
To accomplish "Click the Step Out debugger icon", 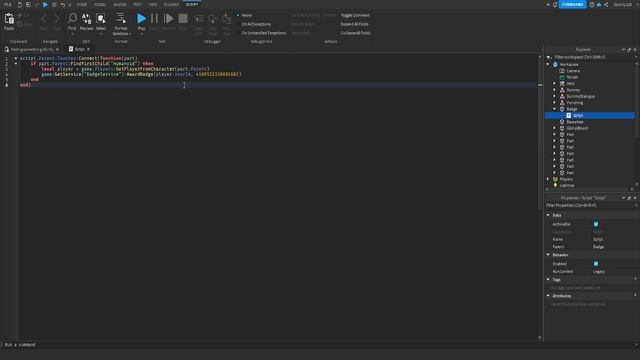I will [227, 19].
